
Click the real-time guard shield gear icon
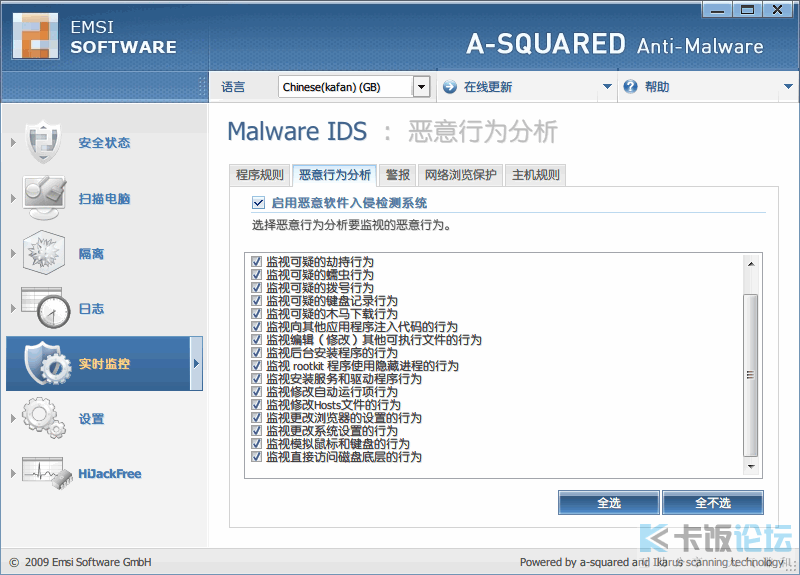point(48,363)
